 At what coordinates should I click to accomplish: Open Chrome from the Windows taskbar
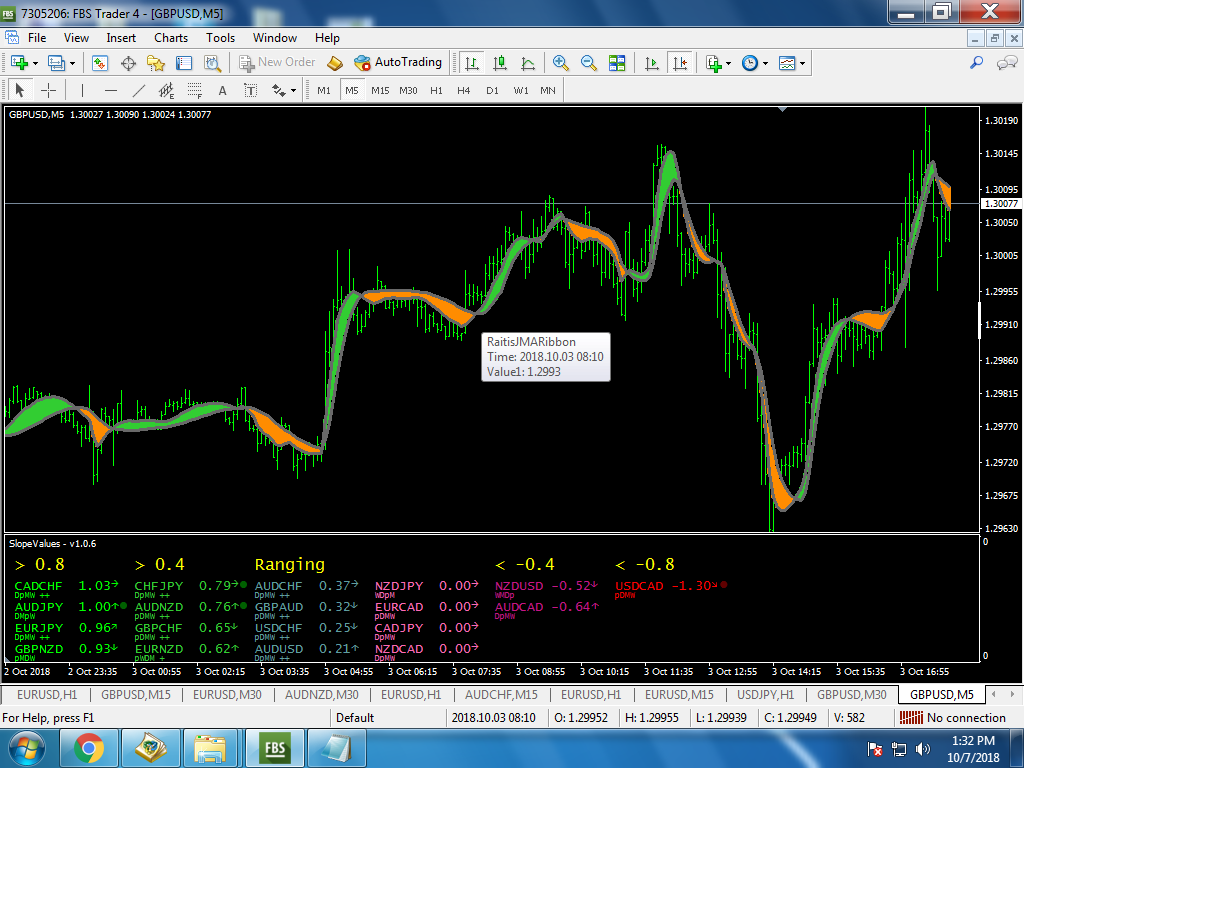pos(89,748)
